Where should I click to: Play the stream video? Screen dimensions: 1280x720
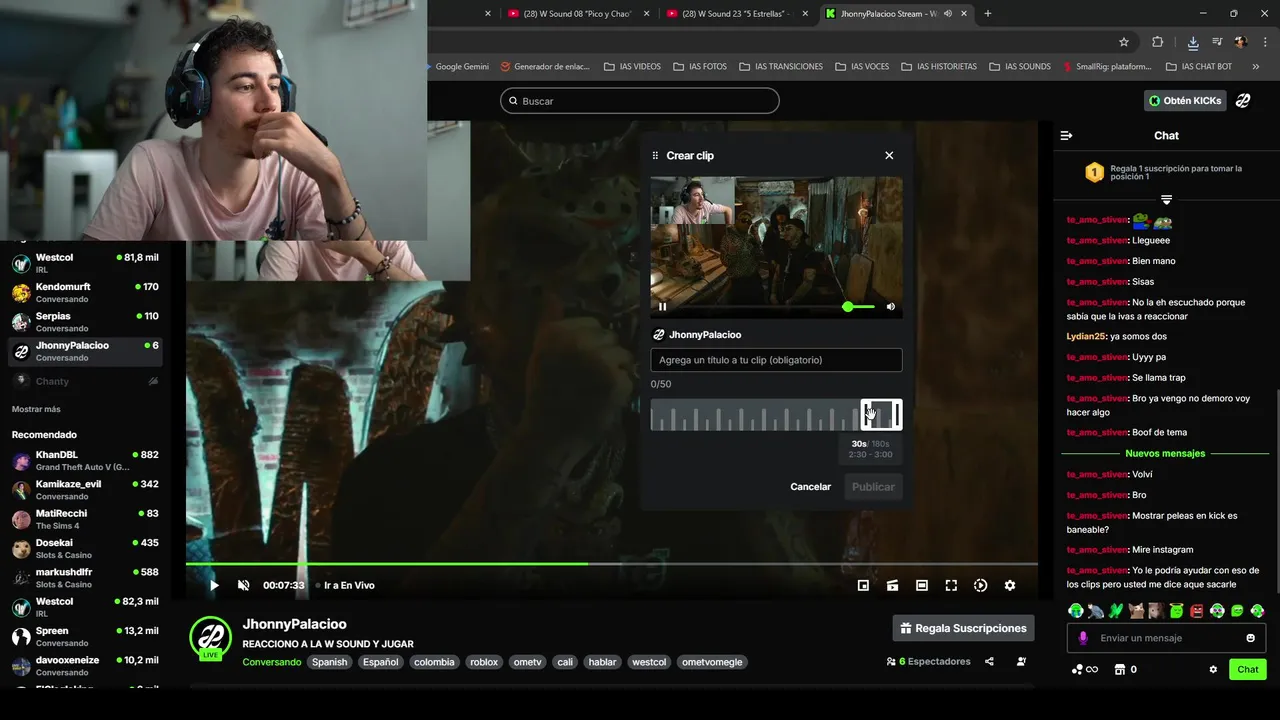click(x=213, y=585)
